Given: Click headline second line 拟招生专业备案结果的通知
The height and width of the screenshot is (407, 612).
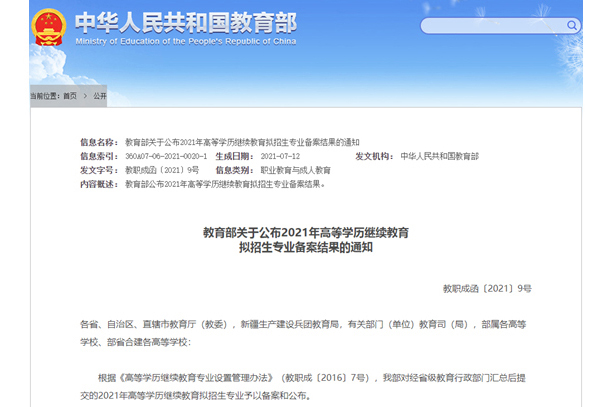Looking at the screenshot, I should coord(306,247).
